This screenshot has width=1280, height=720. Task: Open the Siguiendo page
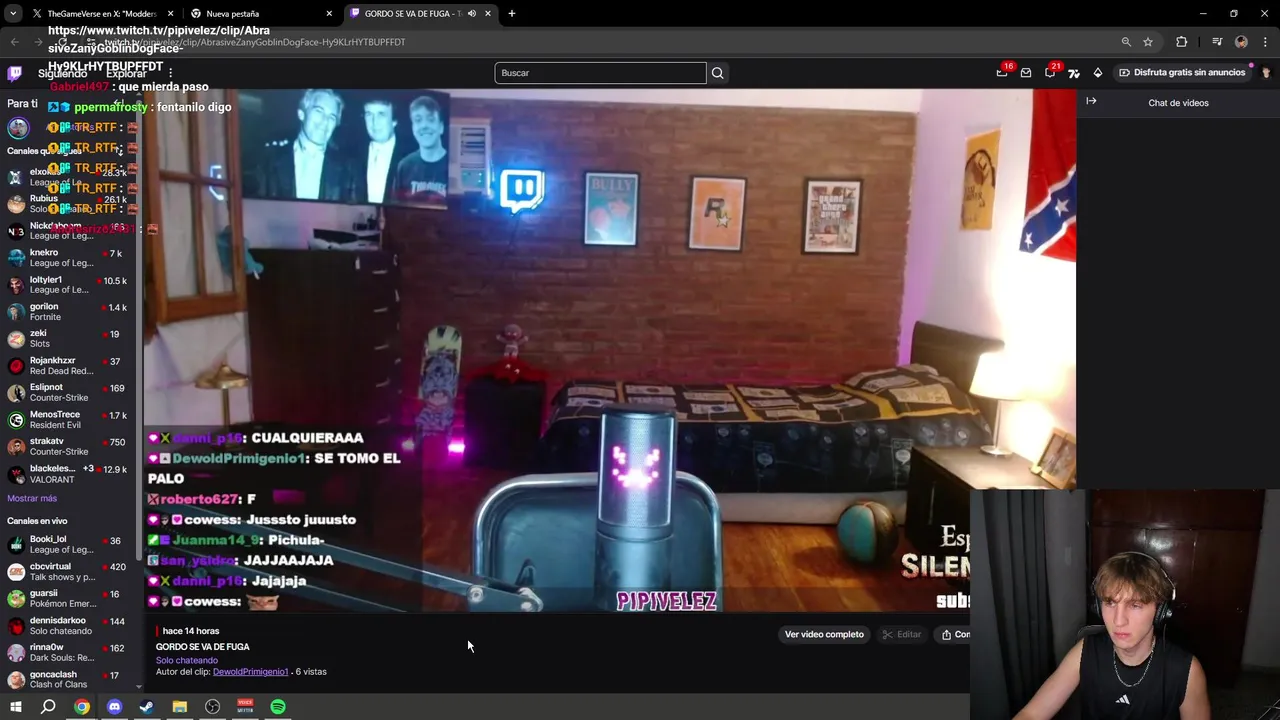(x=62, y=73)
